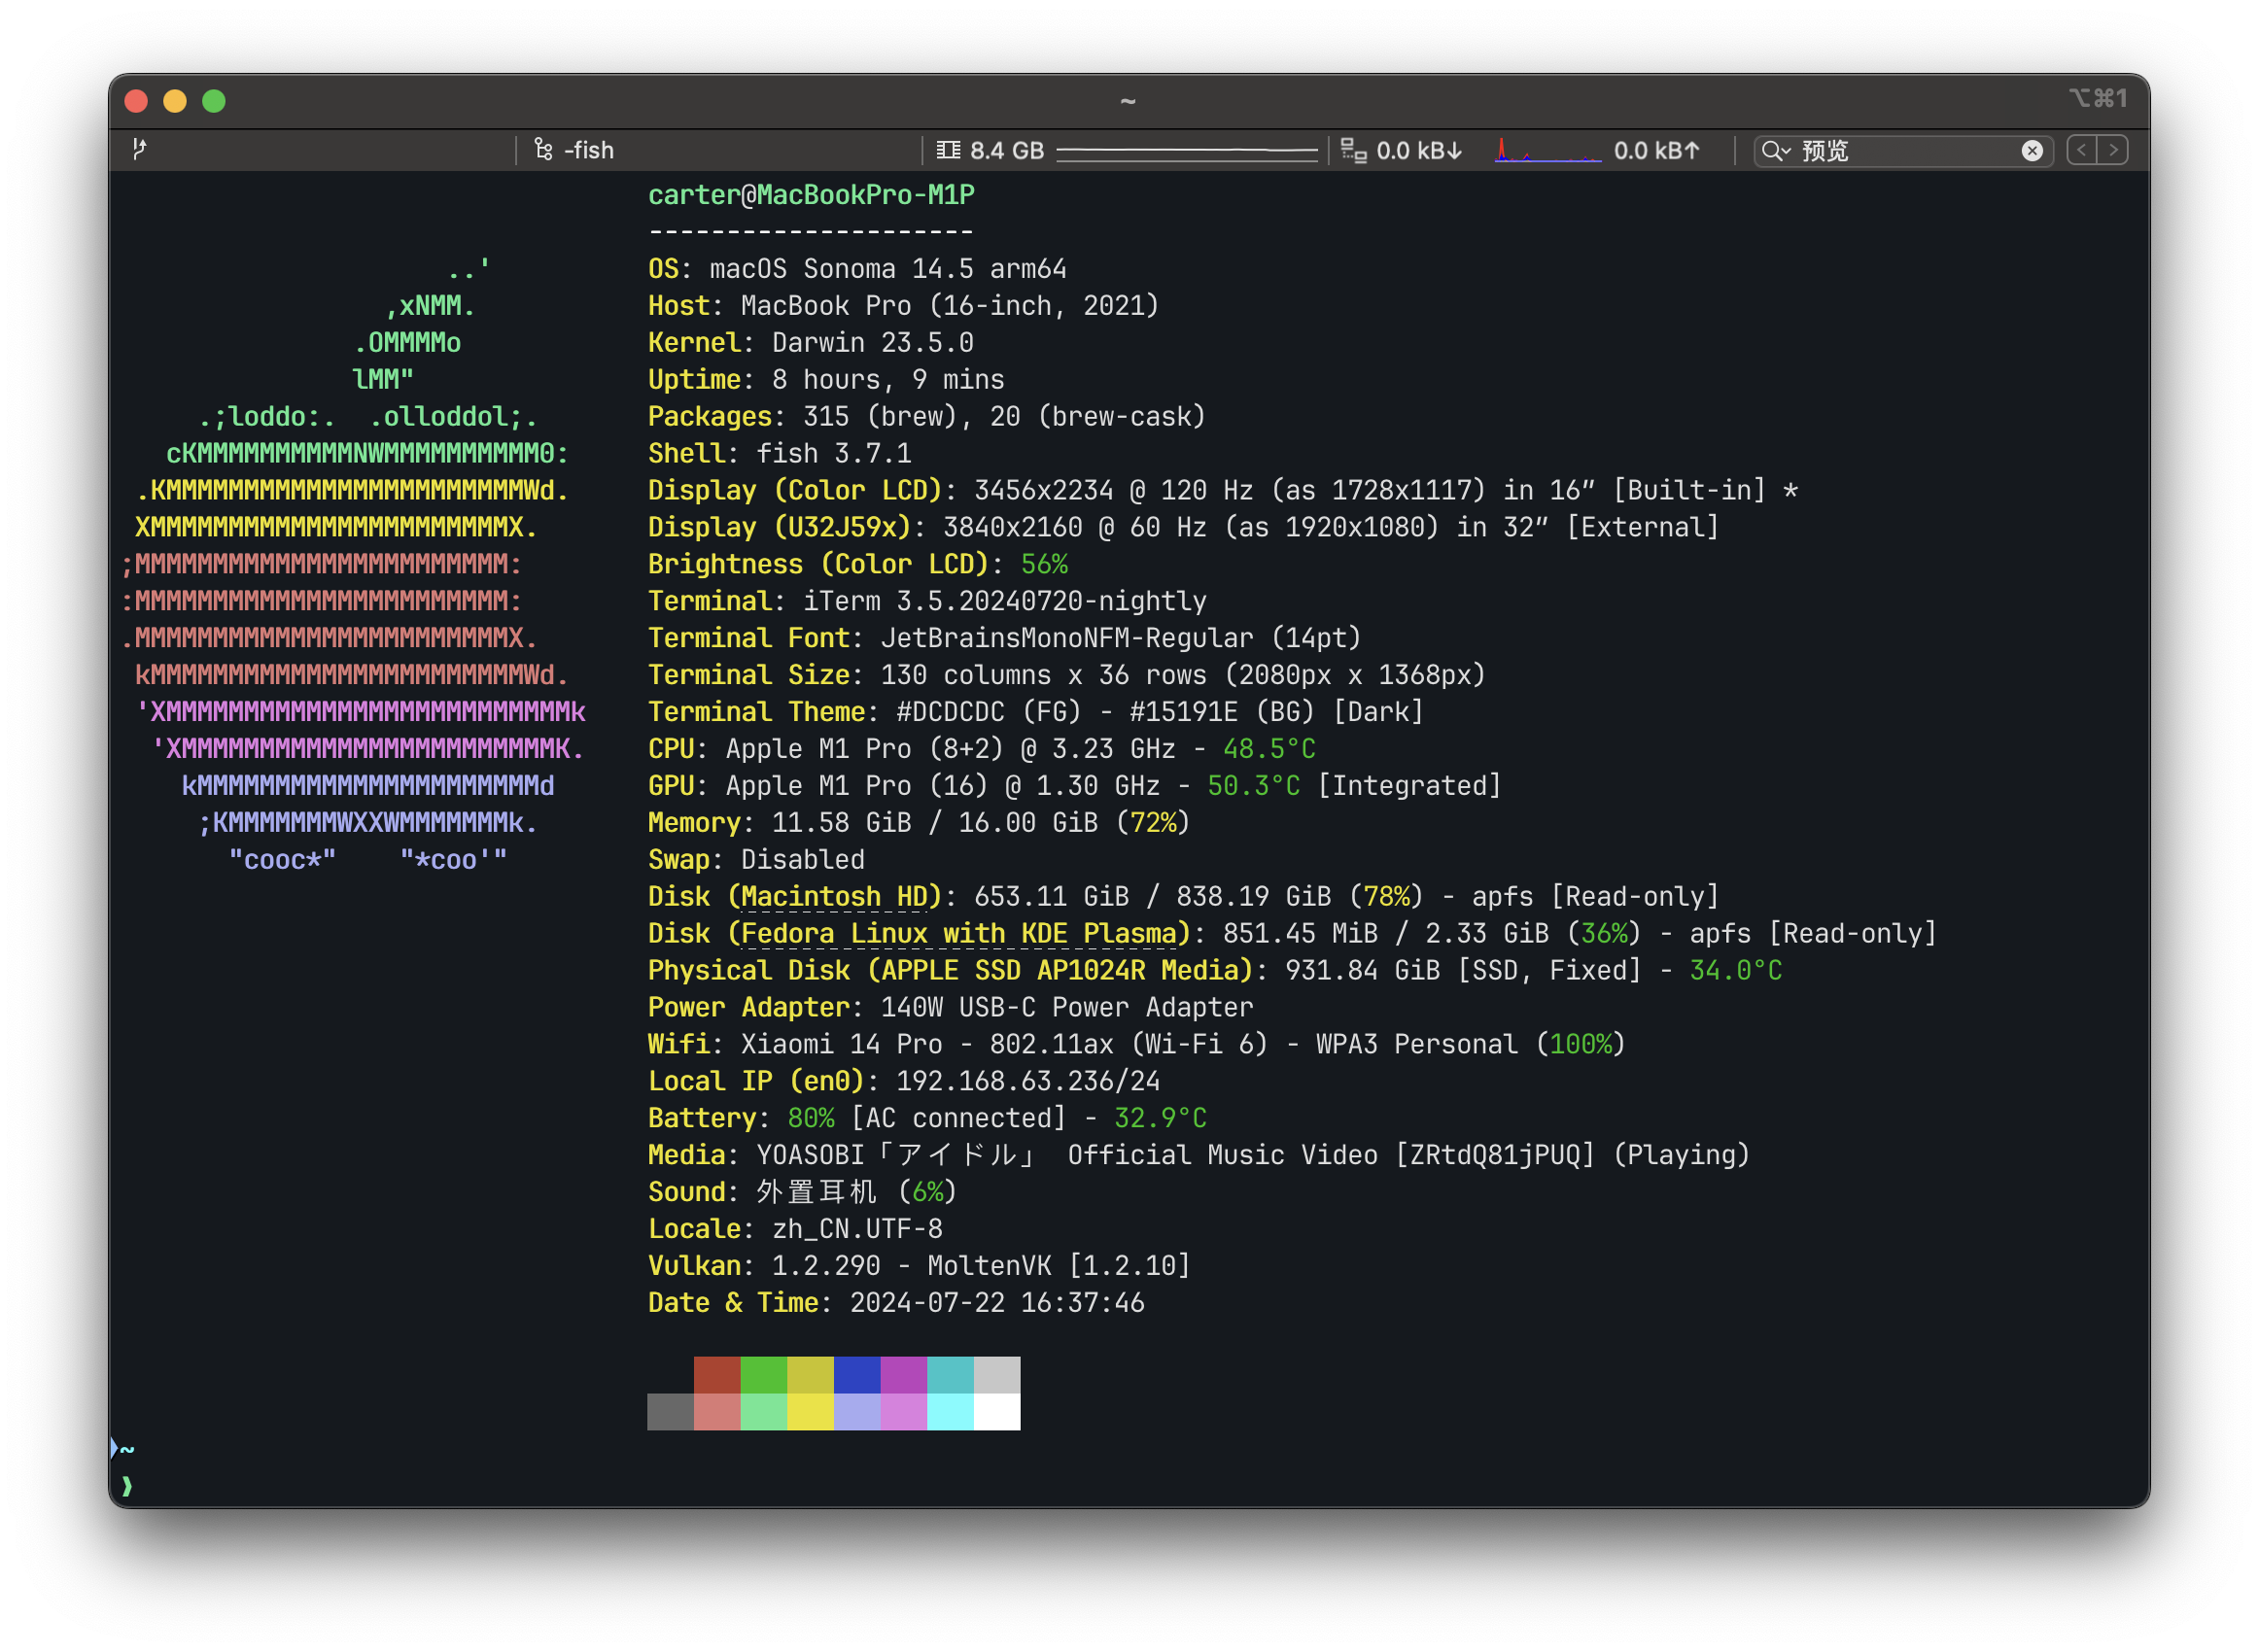Click the Display (U32J59x) line
Image resolution: width=2259 pixels, height=1652 pixels.
[x=1183, y=528]
